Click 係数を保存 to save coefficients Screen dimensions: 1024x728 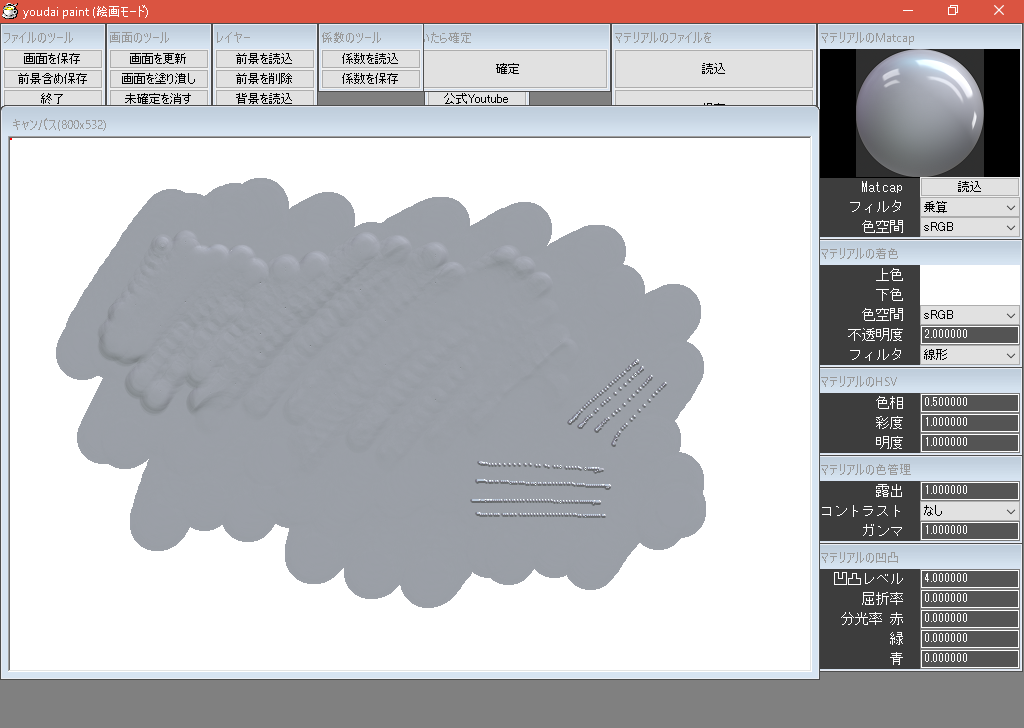(368, 78)
